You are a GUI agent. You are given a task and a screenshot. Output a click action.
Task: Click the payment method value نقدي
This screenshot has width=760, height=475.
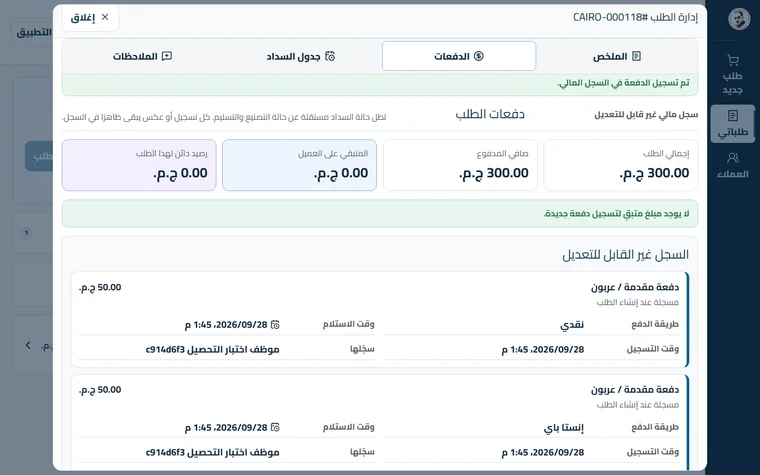click(x=572, y=325)
